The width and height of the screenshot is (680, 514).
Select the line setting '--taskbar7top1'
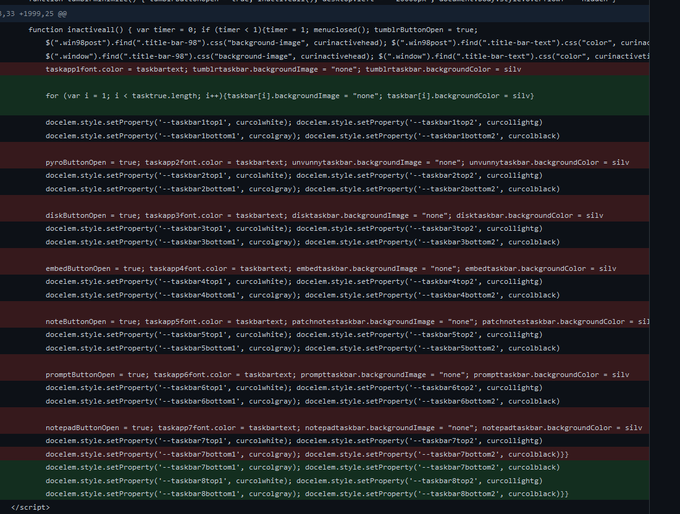click(324, 441)
